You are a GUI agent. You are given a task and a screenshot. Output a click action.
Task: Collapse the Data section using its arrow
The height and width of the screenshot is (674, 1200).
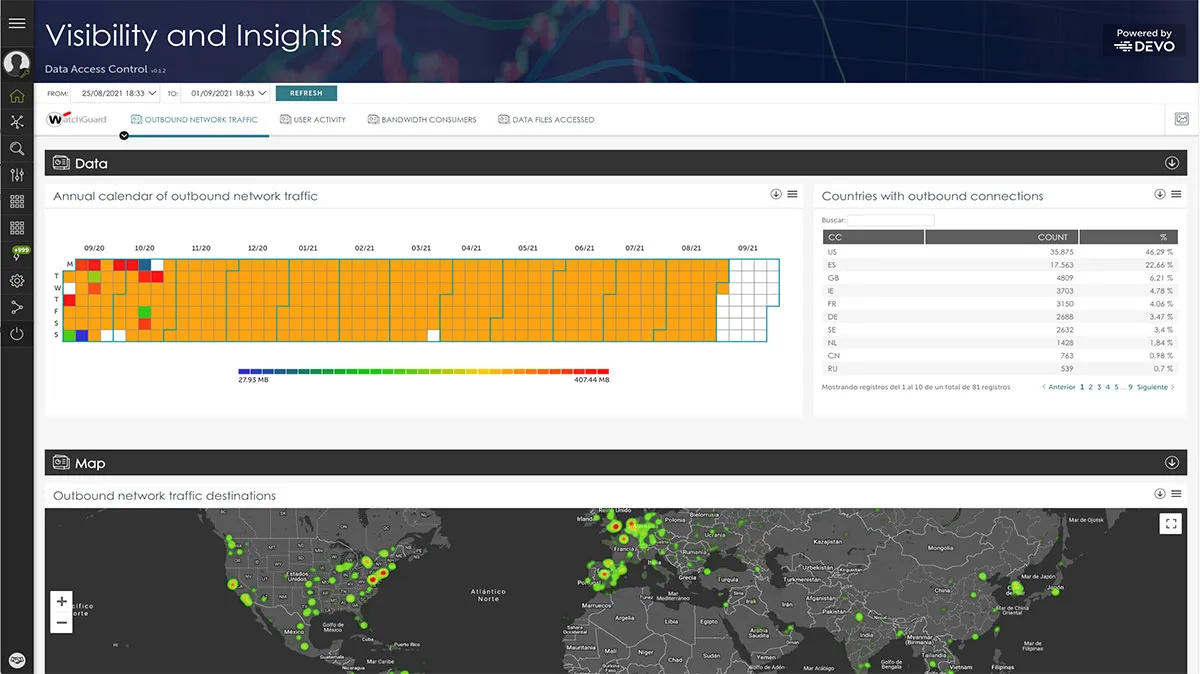[1172, 163]
